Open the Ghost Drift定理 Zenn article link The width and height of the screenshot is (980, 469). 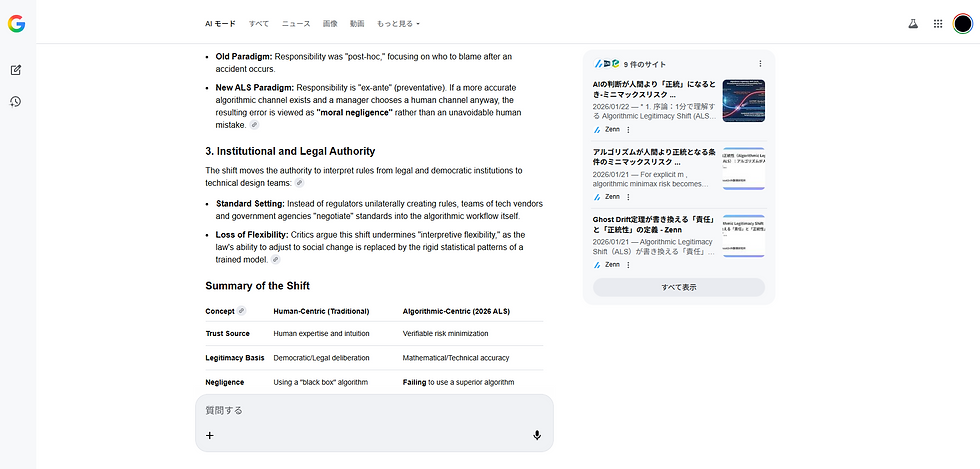coord(654,227)
